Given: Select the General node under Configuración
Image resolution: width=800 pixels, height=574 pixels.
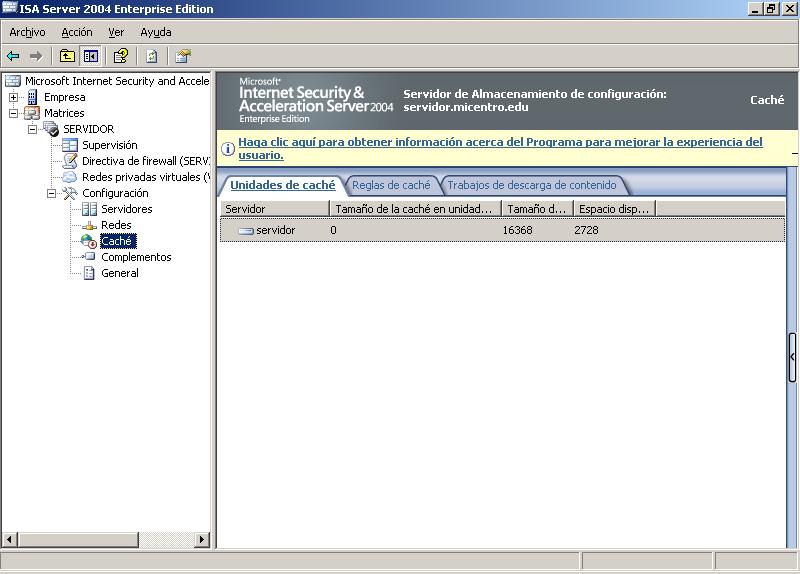Looking at the screenshot, I should (x=119, y=273).
